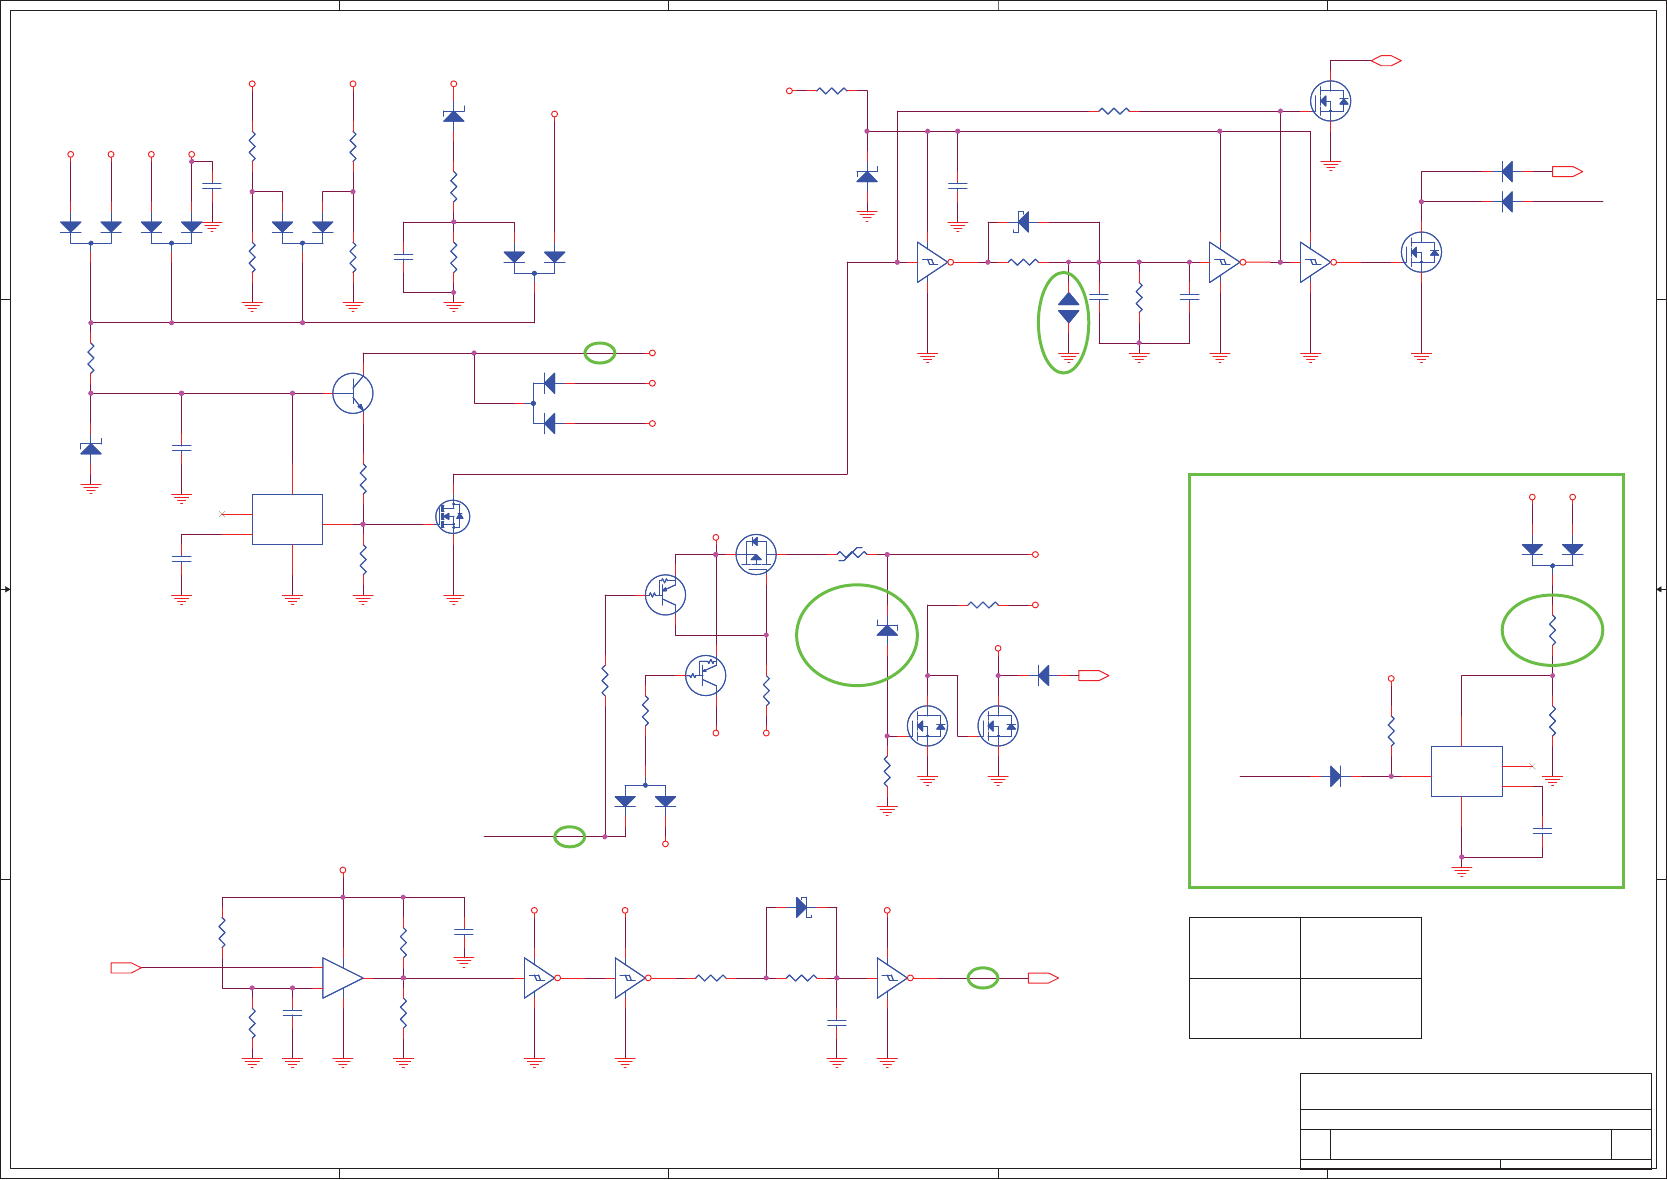Select the last Schmitt buffer before the bottom output port
Screen dimensions: 1667x1180
click(x=893, y=978)
